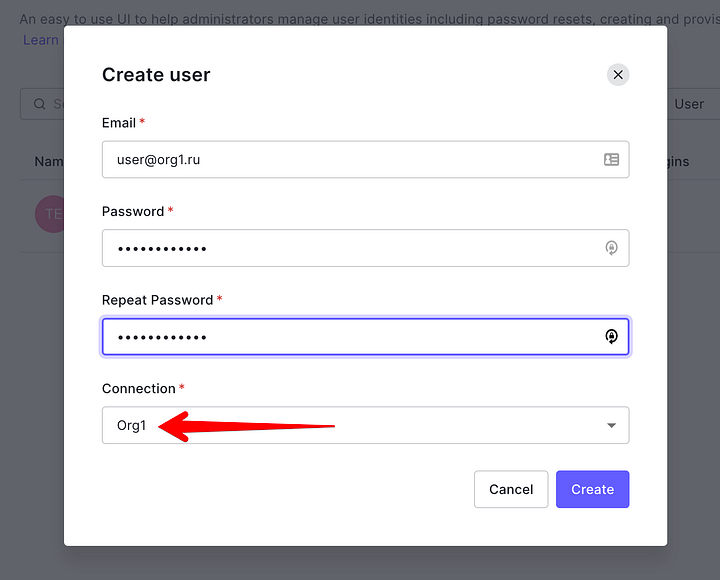Click into the Repeat Password field

tap(365, 337)
